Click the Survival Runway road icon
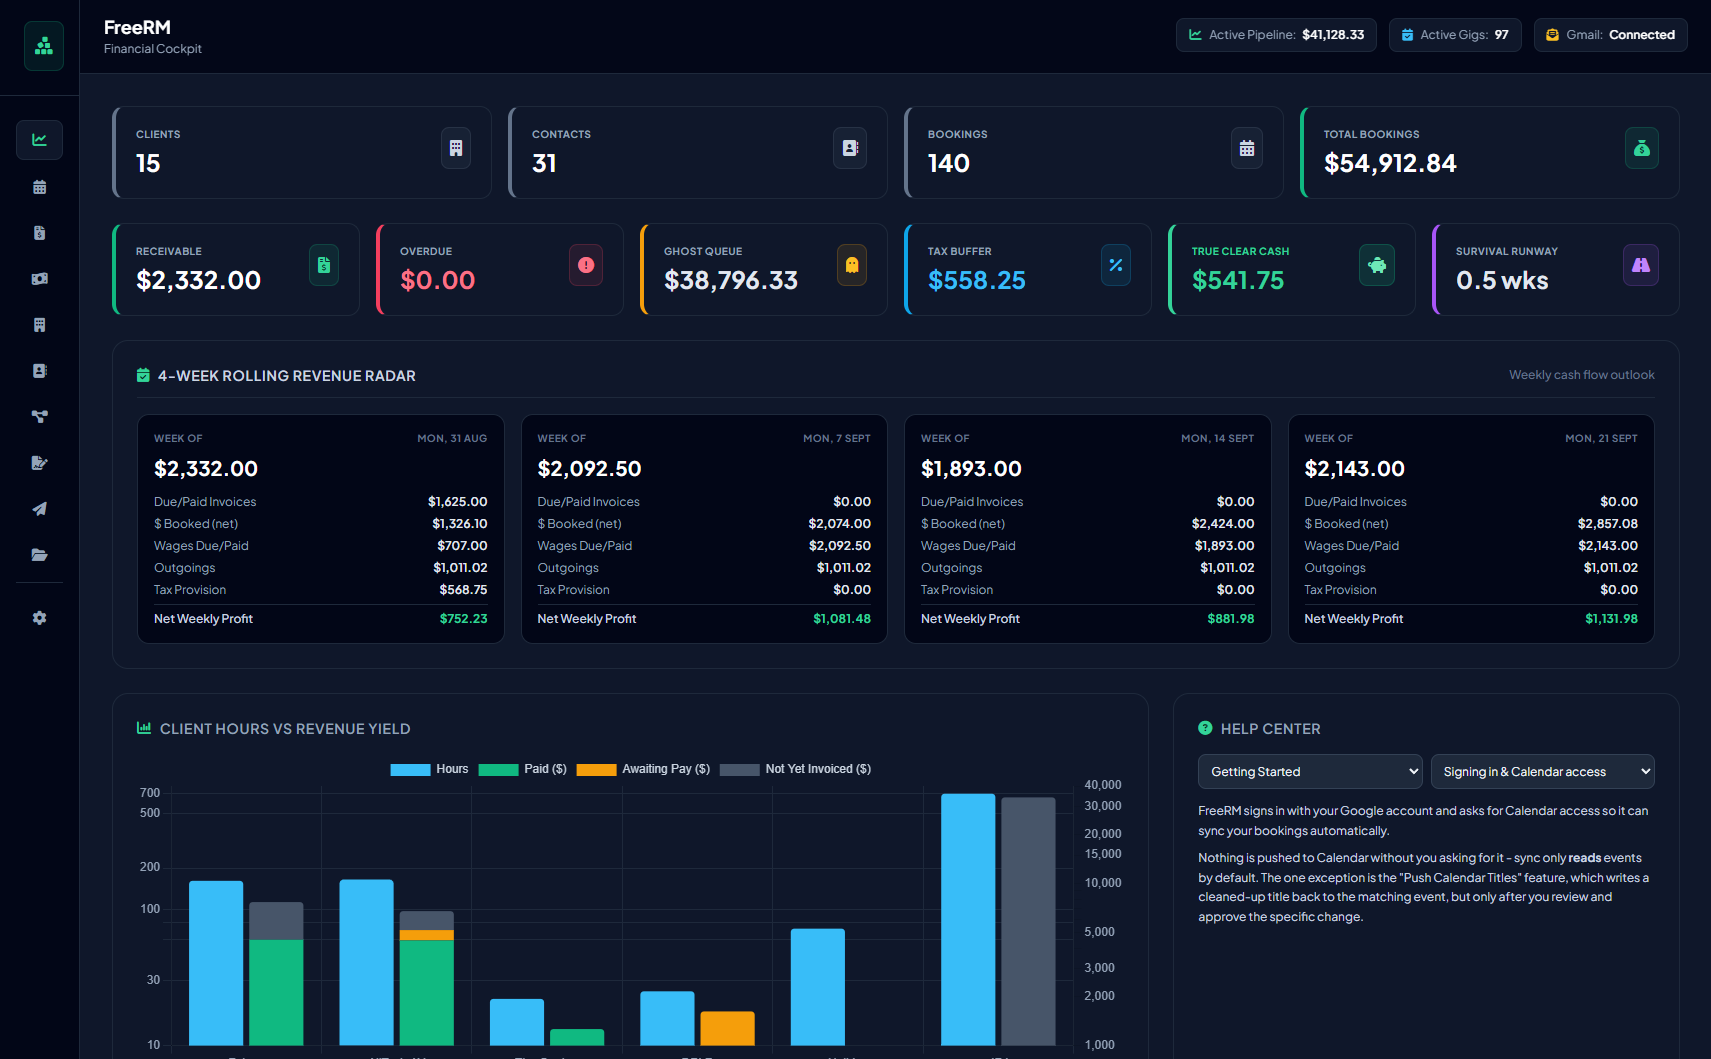The width and height of the screenshot is (1711, 1059). [1641, 265]
